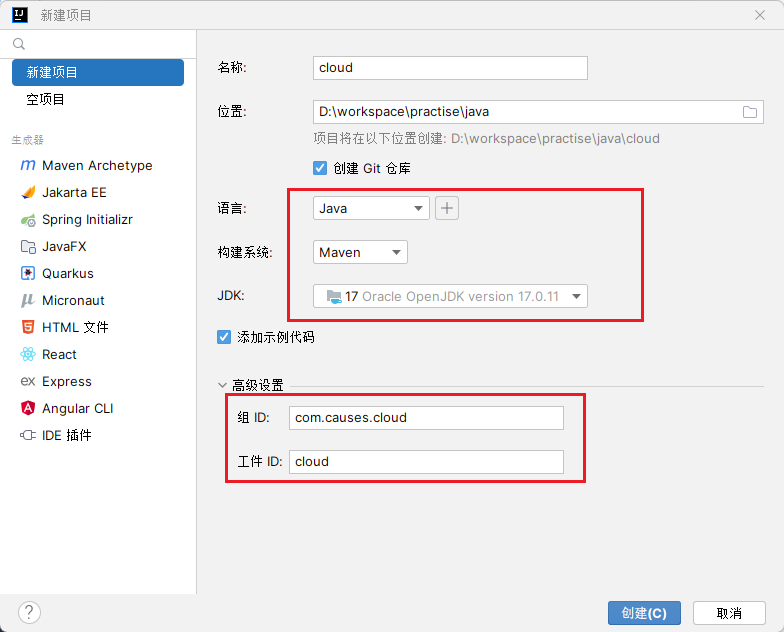Screen dimensions: 784x632
Task: Open the Java language dropdown
Action: pos(371,208)
